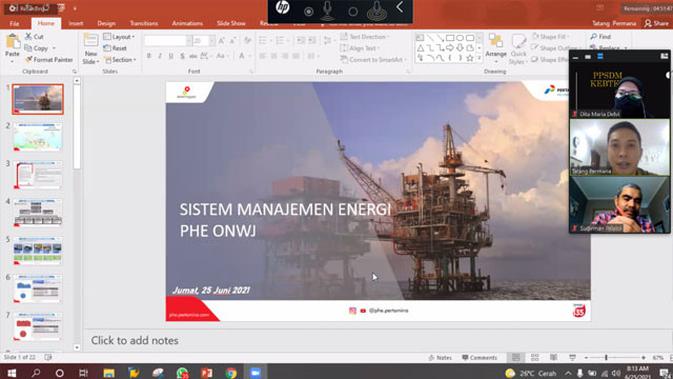Open the Align Text dropdown
This screenshot has width=673, height=379.
pyautogui.click(x=361, y=49)
